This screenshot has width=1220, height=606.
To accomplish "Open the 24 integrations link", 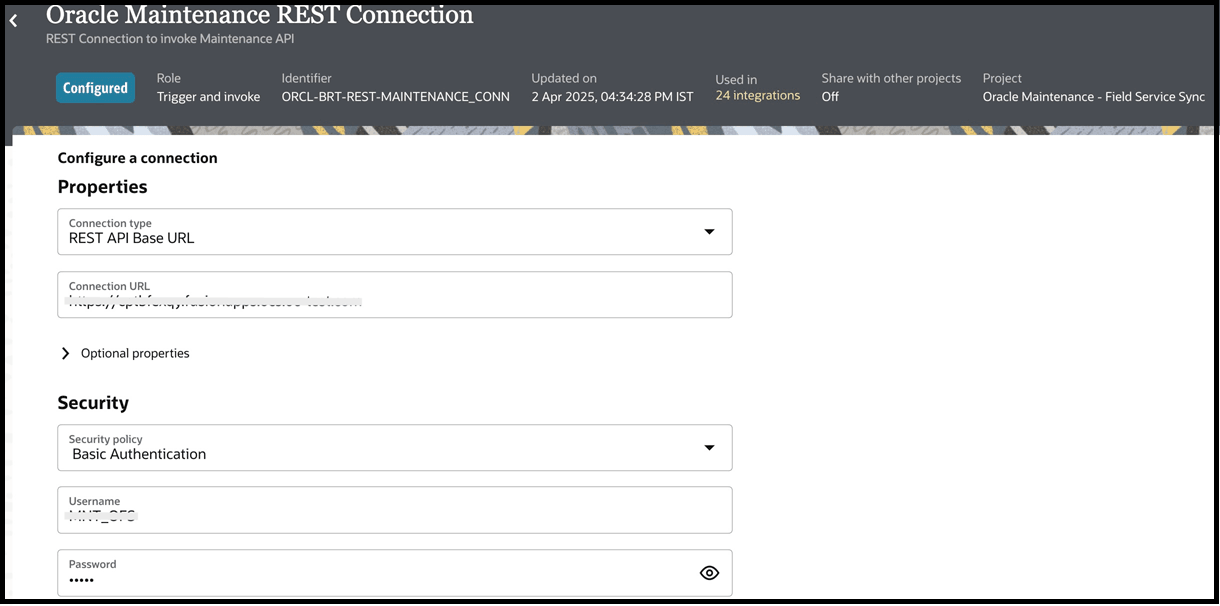I will click(758, 96).
